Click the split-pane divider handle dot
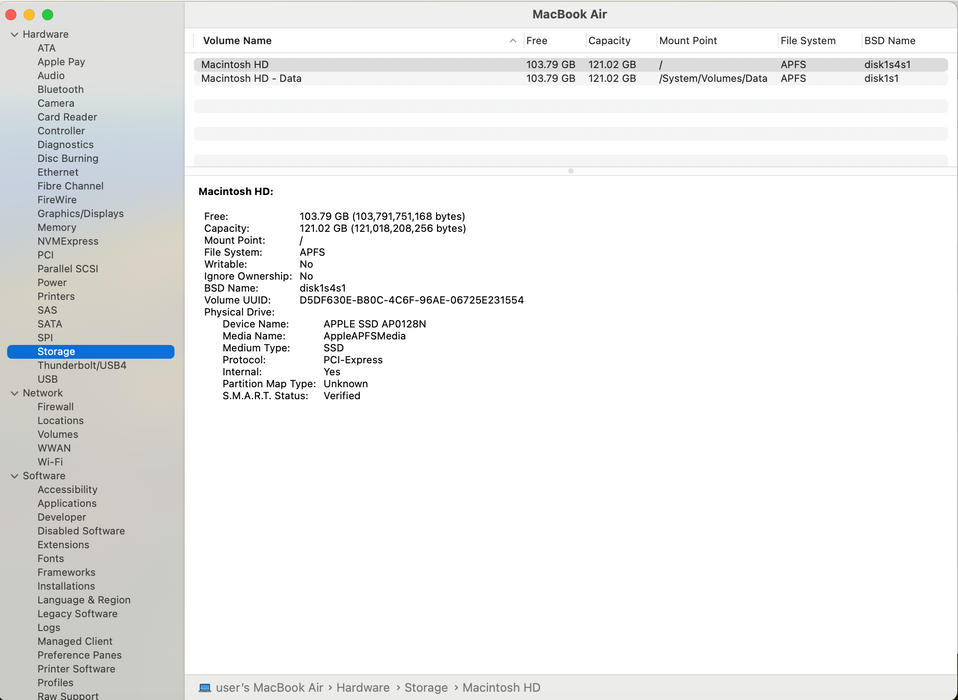 [571, 171]
